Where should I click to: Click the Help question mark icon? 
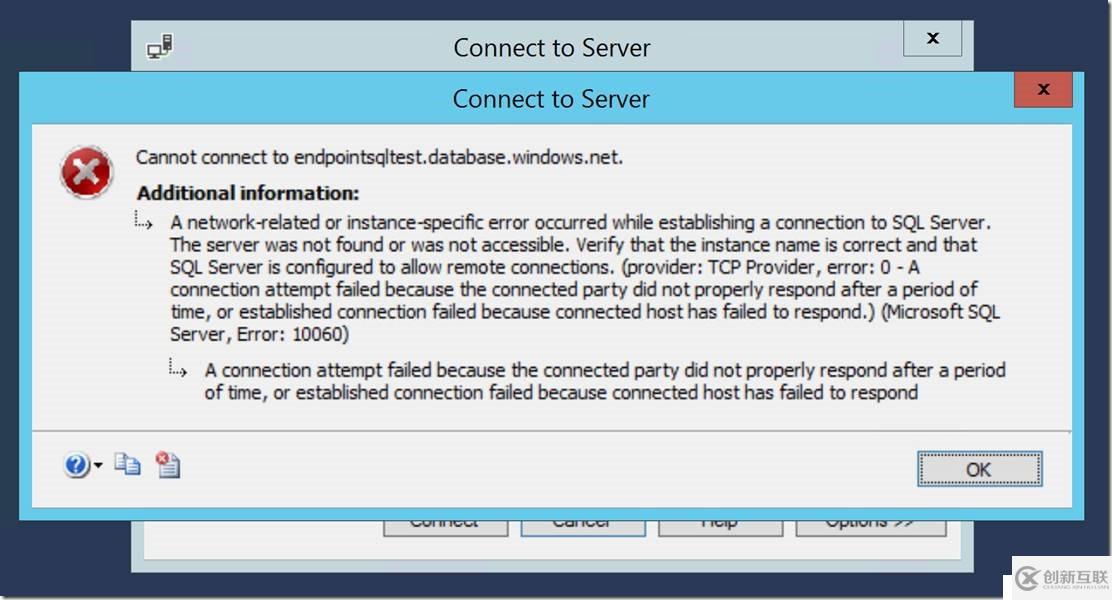click(75, 465)
